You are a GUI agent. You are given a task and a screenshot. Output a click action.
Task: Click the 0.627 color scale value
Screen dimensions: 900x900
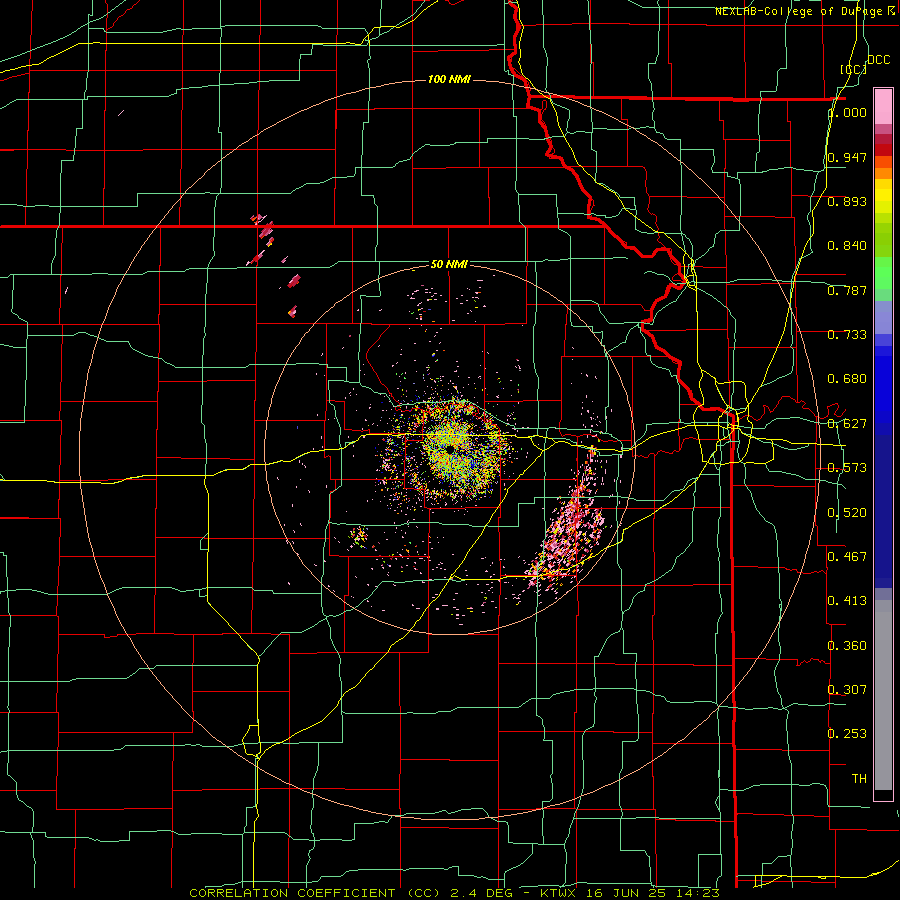847,424
